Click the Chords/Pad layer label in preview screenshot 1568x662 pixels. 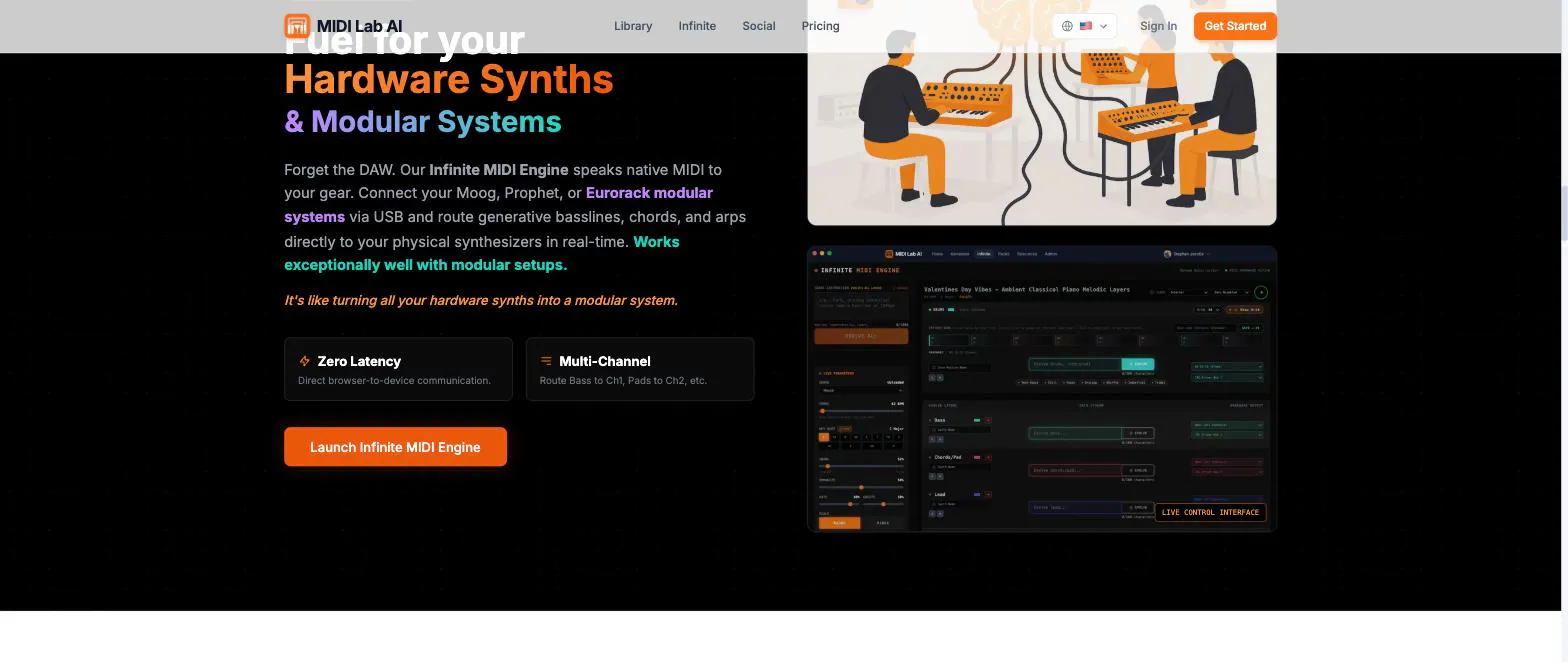948,457
